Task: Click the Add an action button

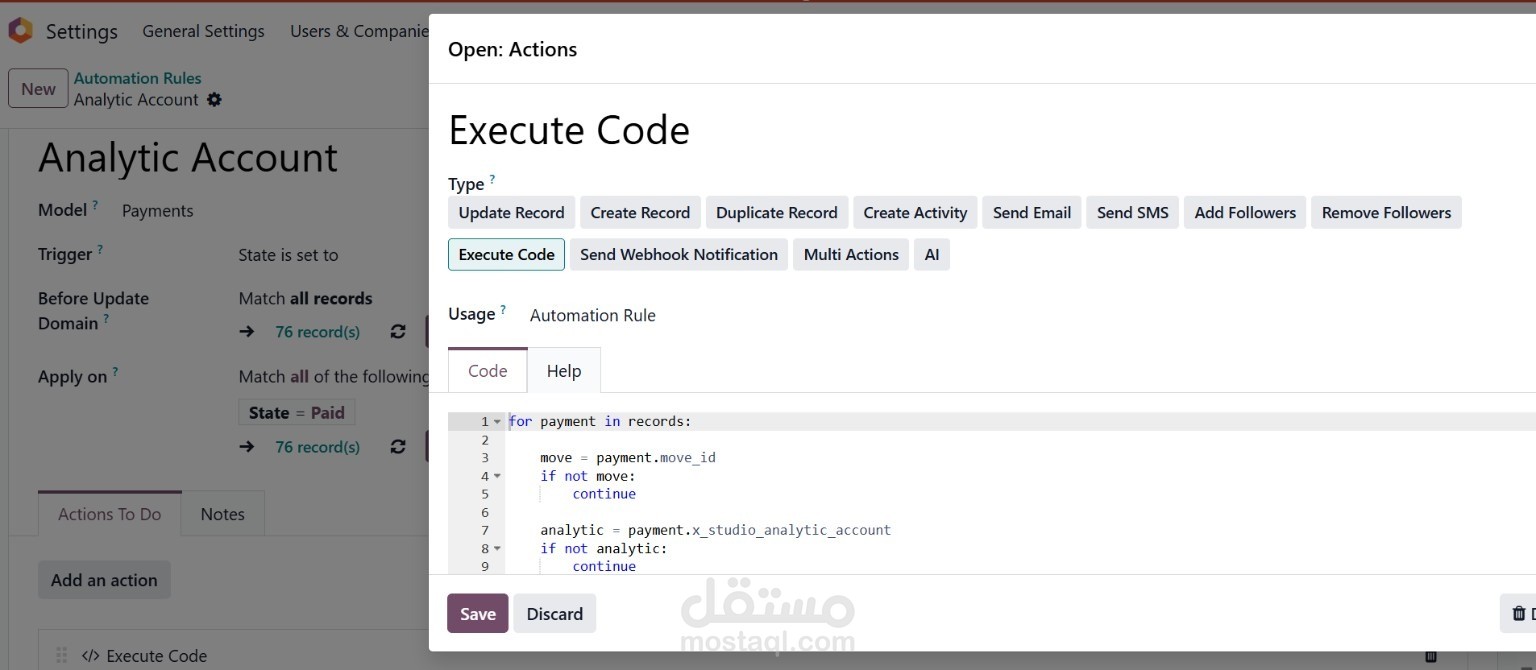Action: (x=104, y=580)
